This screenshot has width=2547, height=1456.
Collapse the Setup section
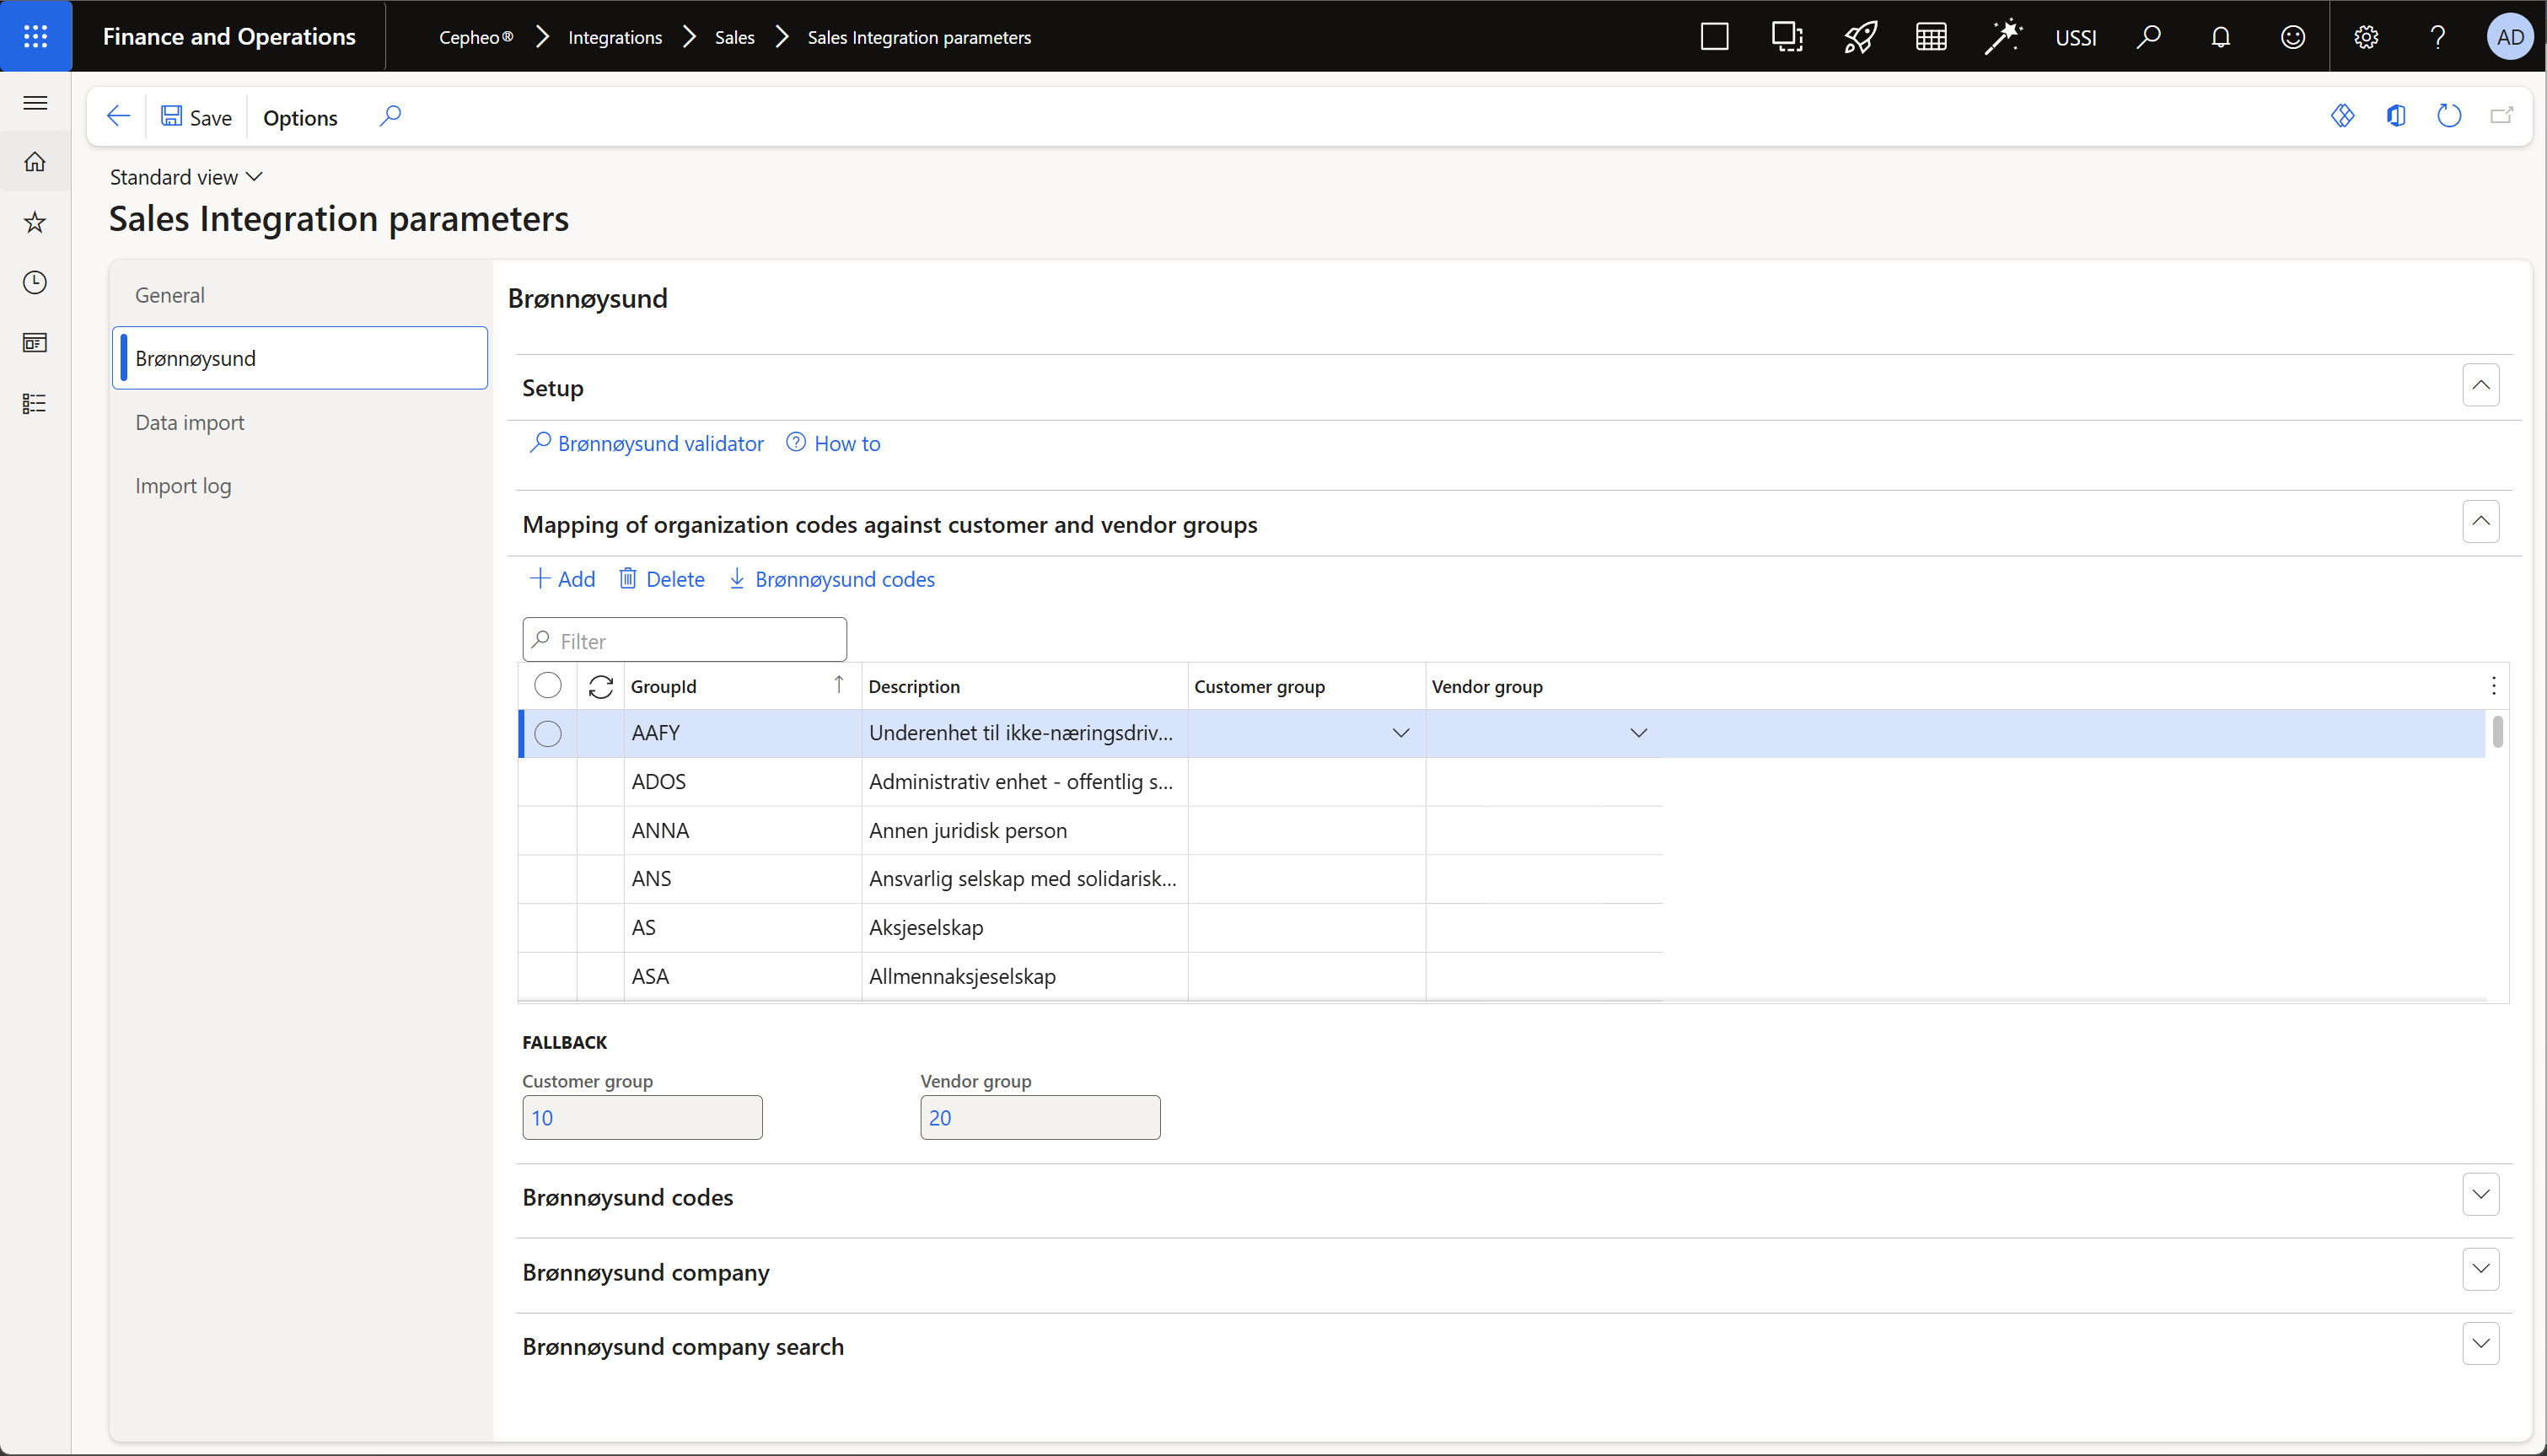(2480, 386)
